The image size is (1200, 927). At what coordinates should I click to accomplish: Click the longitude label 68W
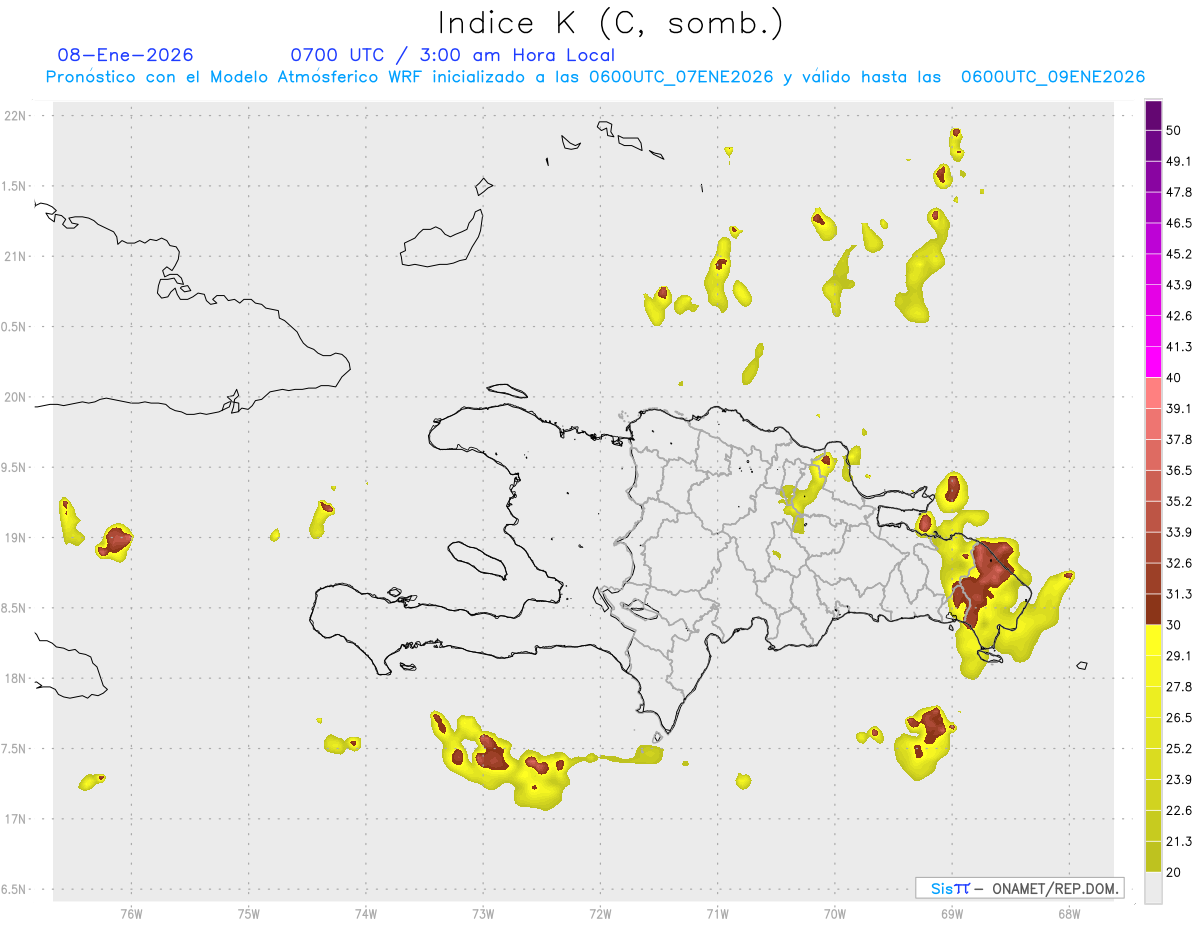point(1069,914)
